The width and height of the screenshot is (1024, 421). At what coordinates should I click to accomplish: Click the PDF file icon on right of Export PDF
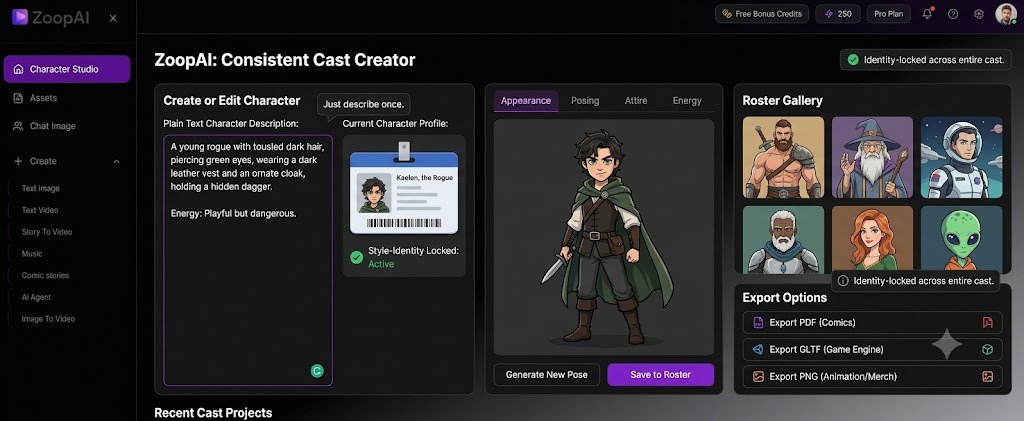click(x=987, y=322)
